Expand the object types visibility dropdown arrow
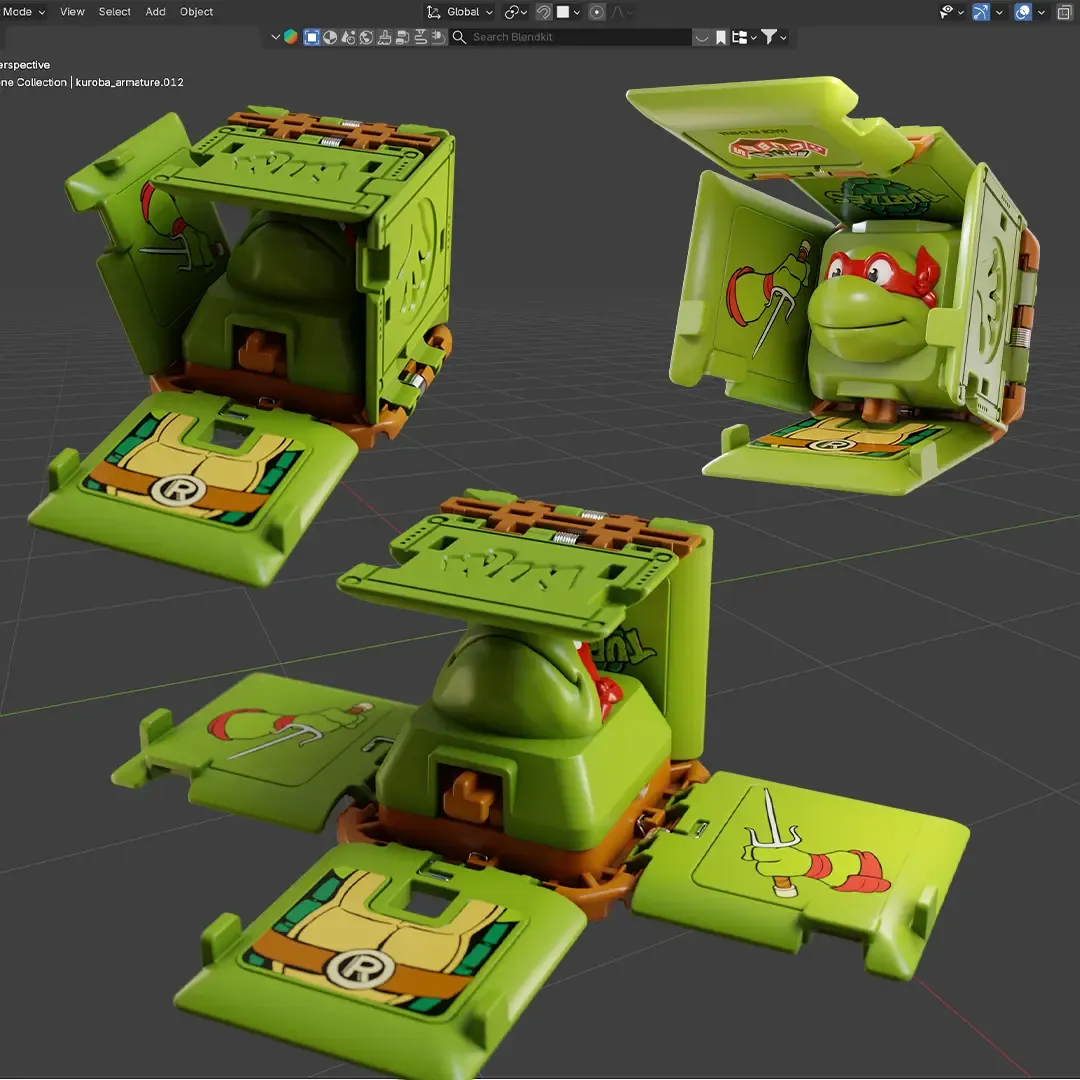Image resolution: width=1080 pixels, height=1080 pixels. point(961,12)
